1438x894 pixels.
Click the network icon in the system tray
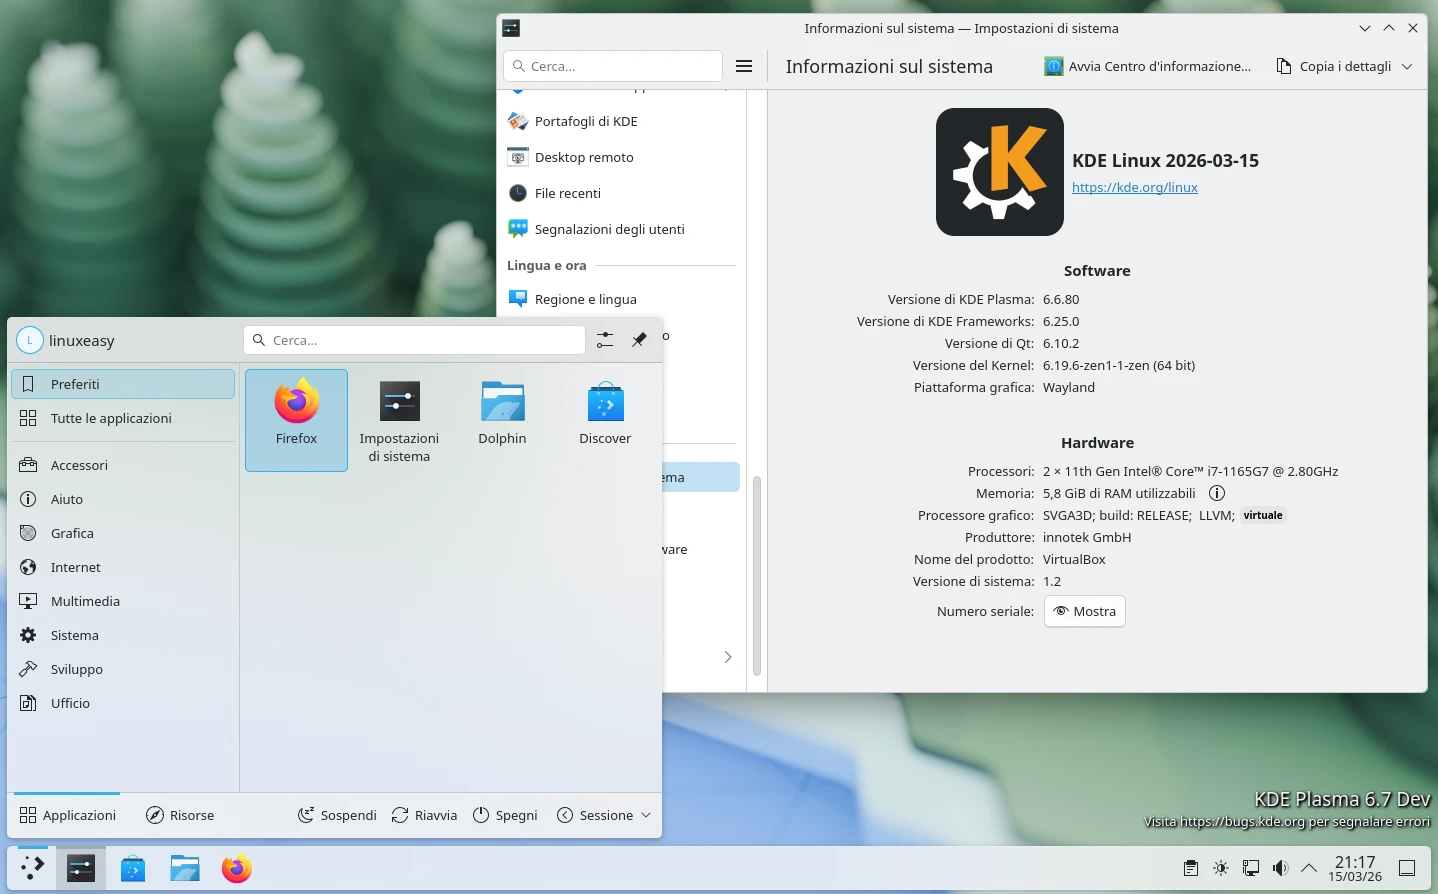(x=1250, y=868)
